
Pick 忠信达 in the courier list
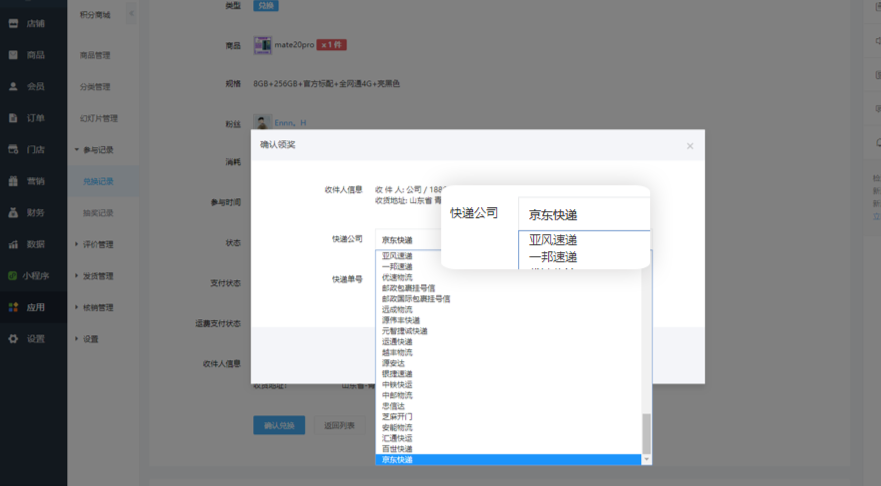(508, 406)
